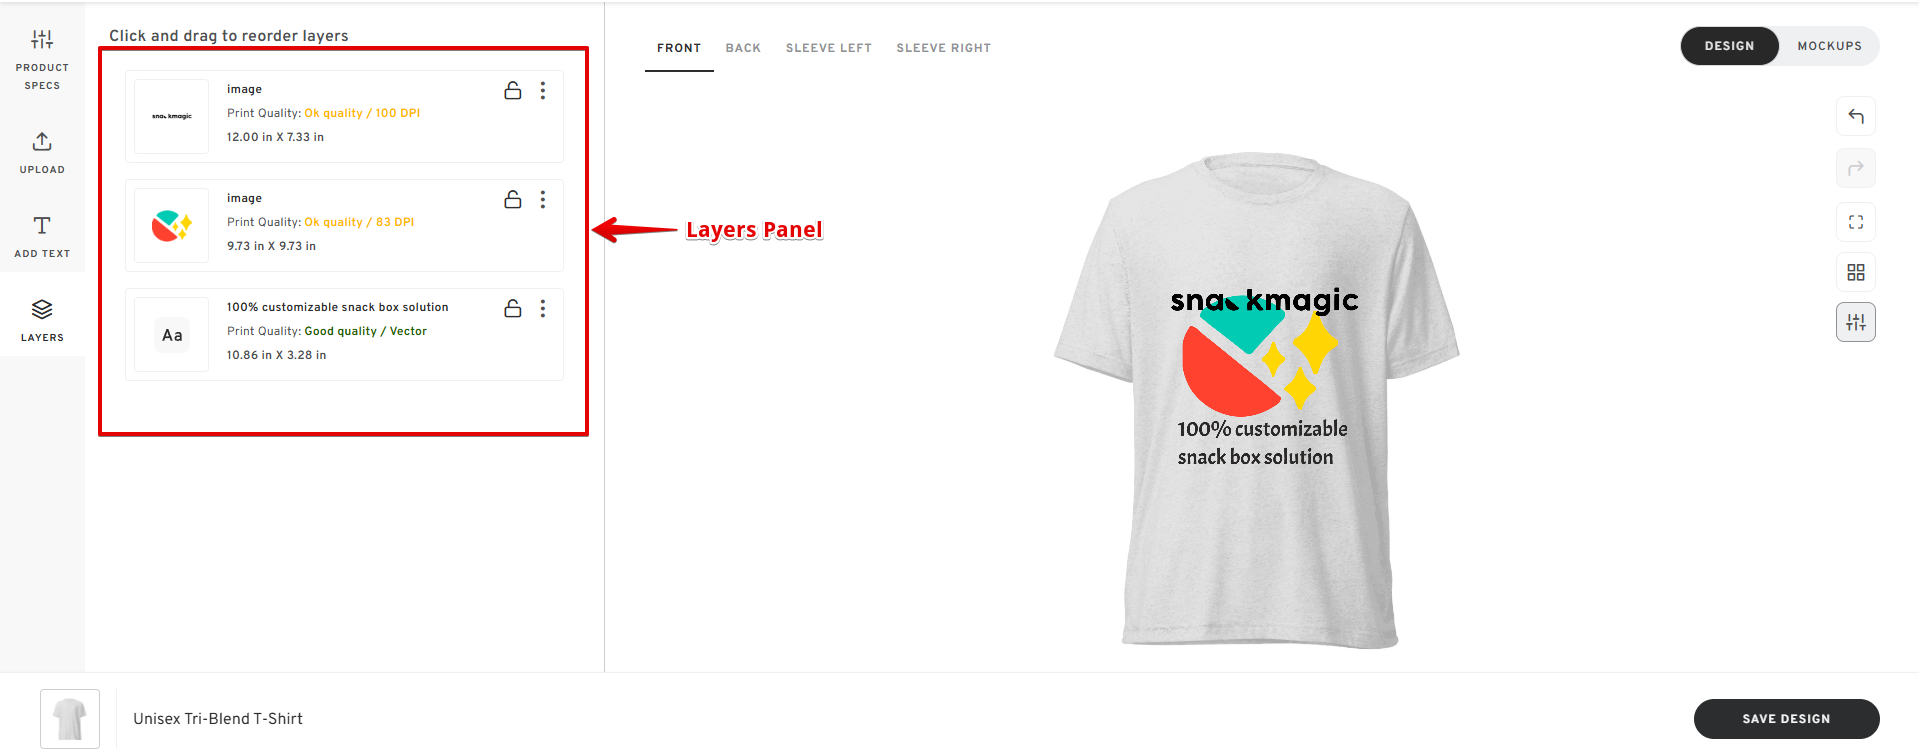Open options menu for customizable text layer
Viewport: 1919px width, 749px height.
543,308
